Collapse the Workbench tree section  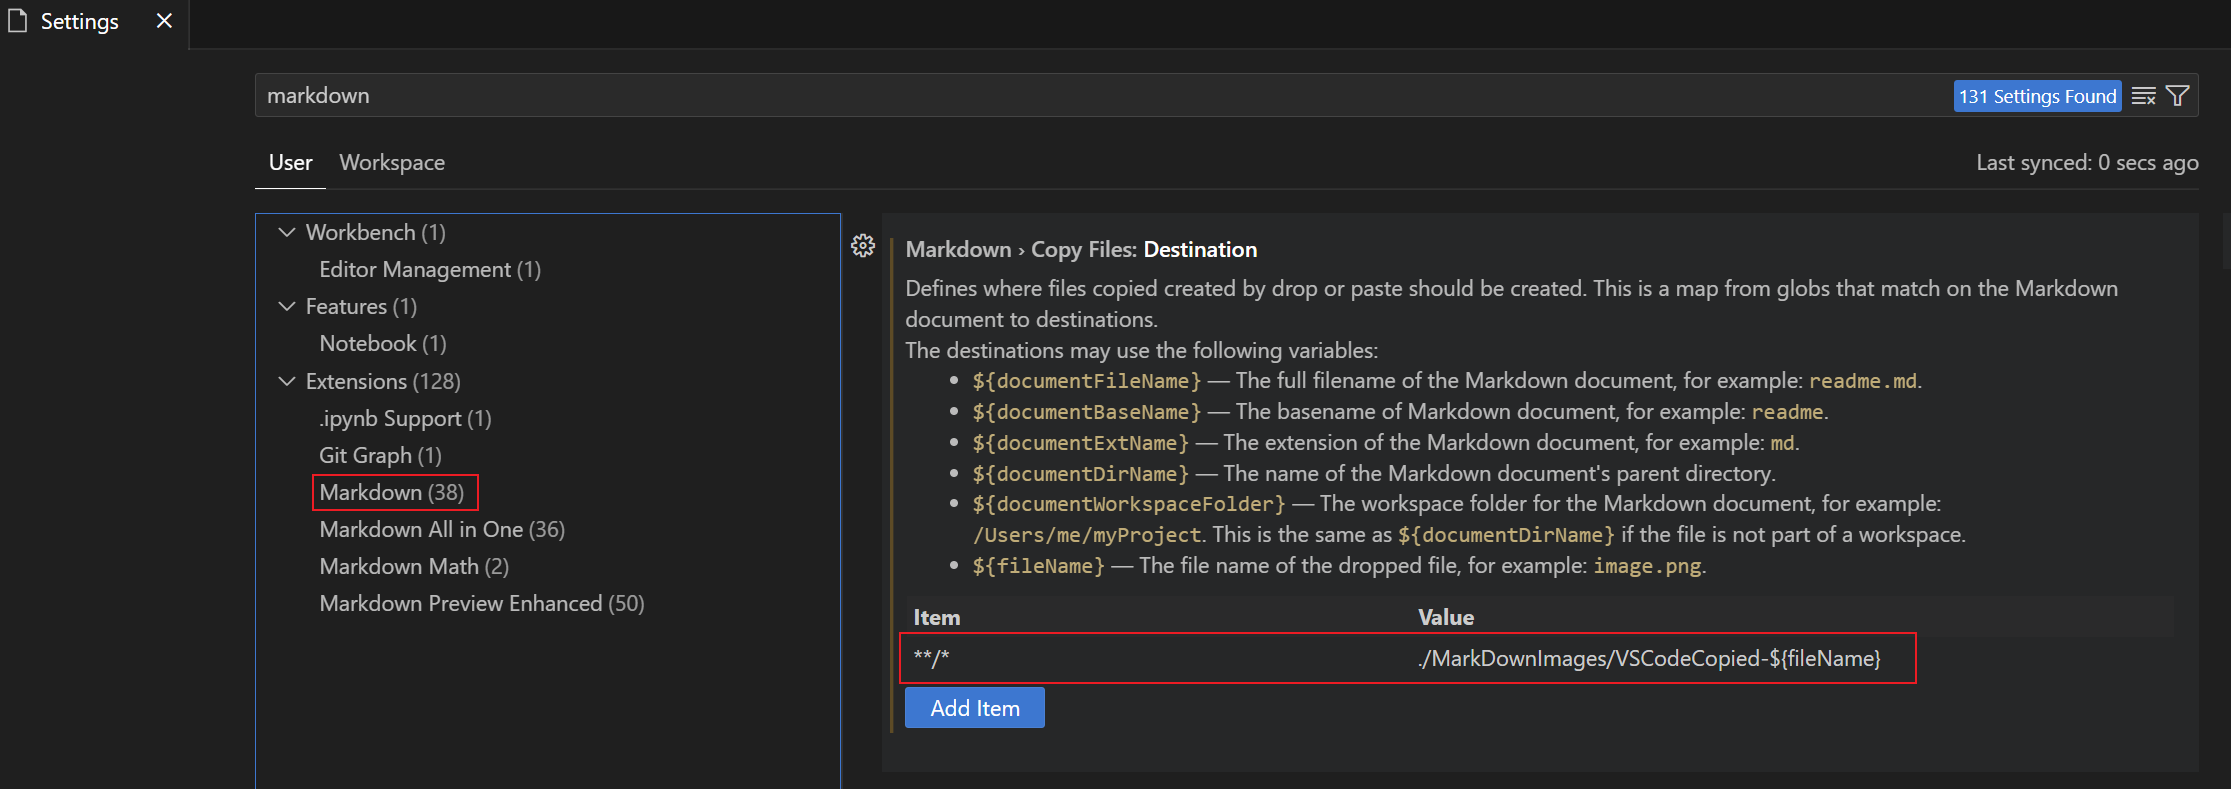click(x=287, y=232)
